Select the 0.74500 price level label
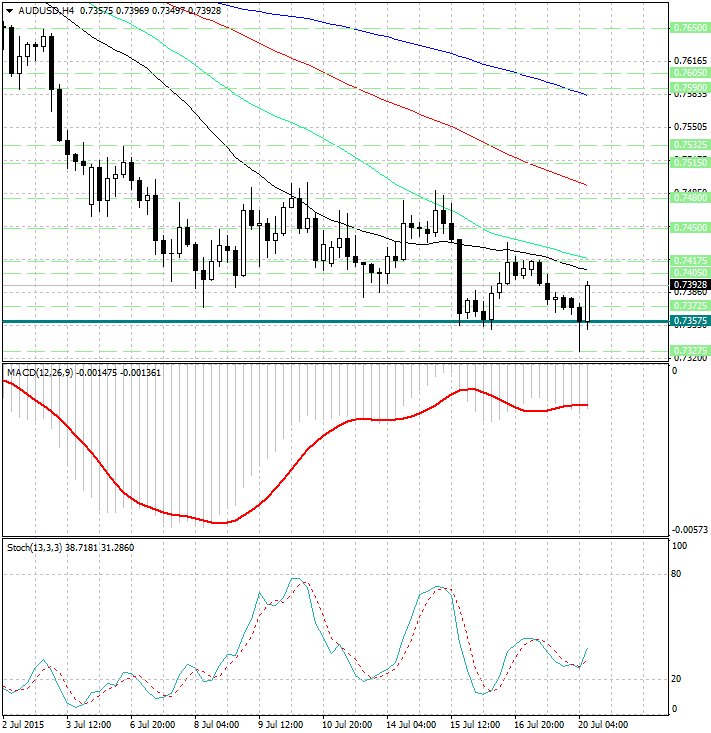The width and height of the screenshot is (711, 733). click(x=690, y=228)
